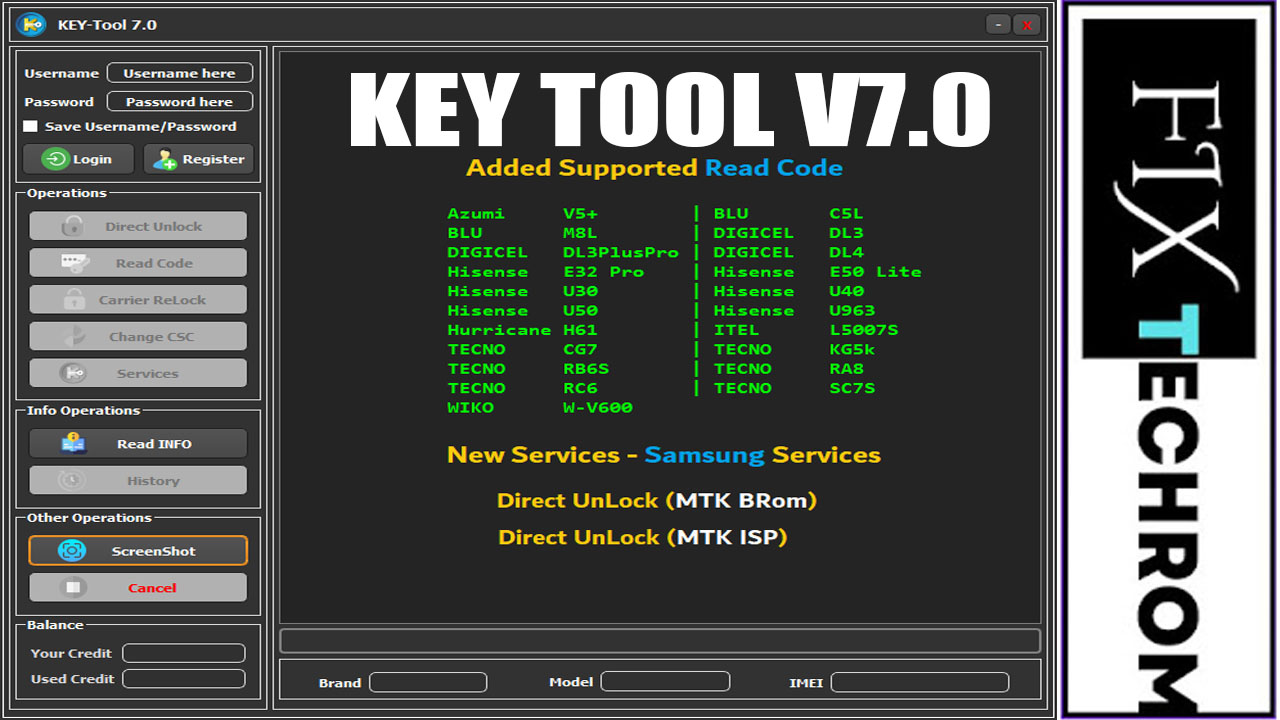Run Read INFO operation

[138, 443]
